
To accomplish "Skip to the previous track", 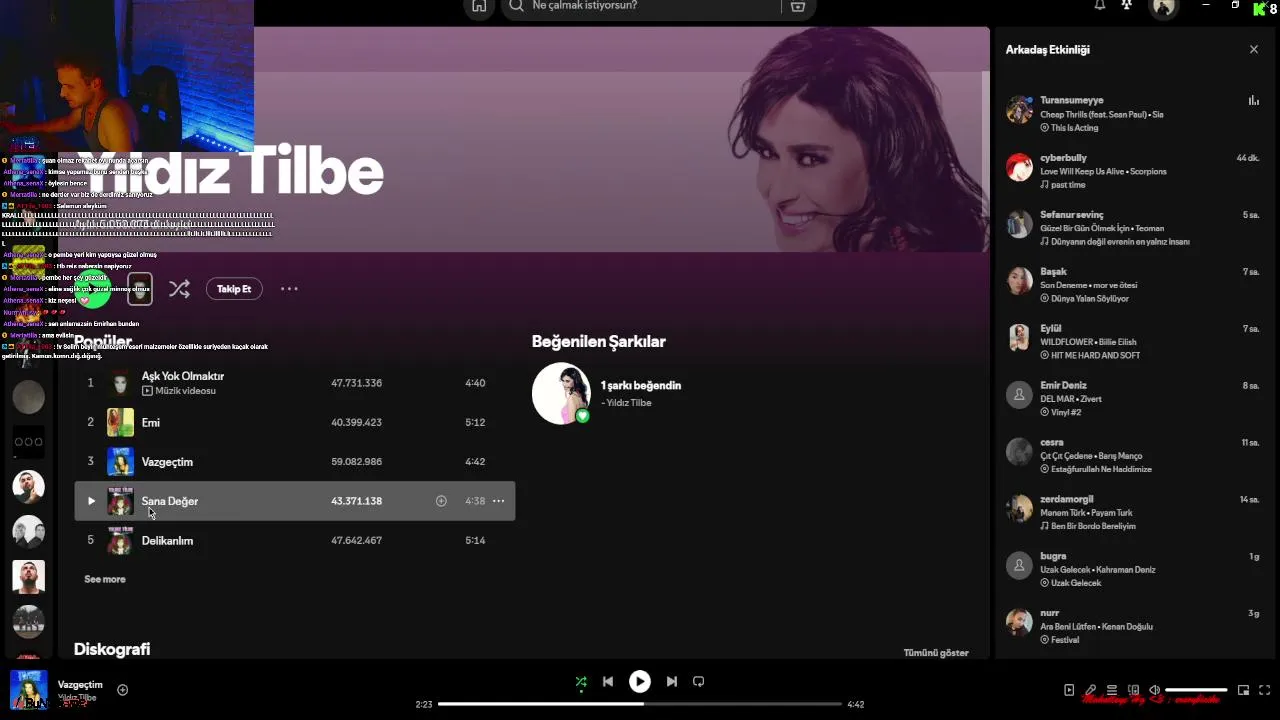I will click(608, 682).
